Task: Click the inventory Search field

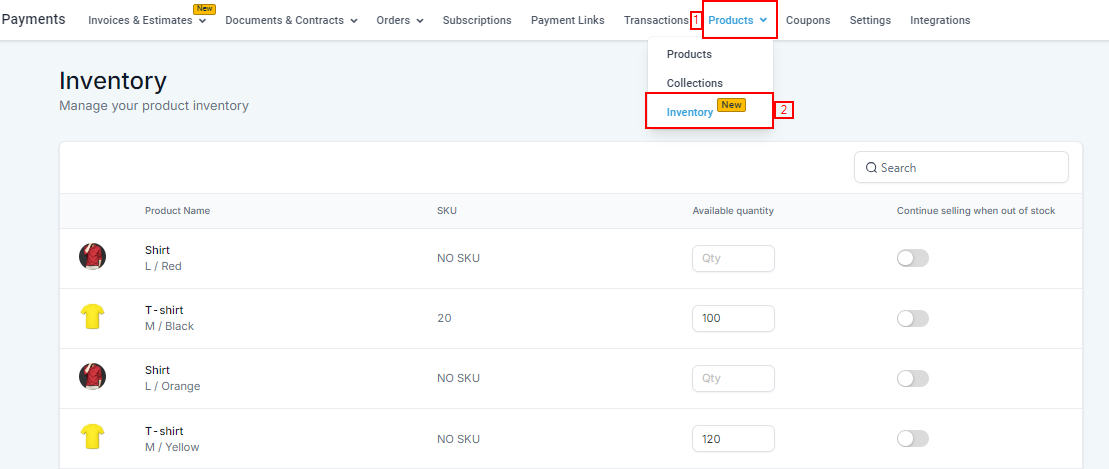Action: (961, 167)
